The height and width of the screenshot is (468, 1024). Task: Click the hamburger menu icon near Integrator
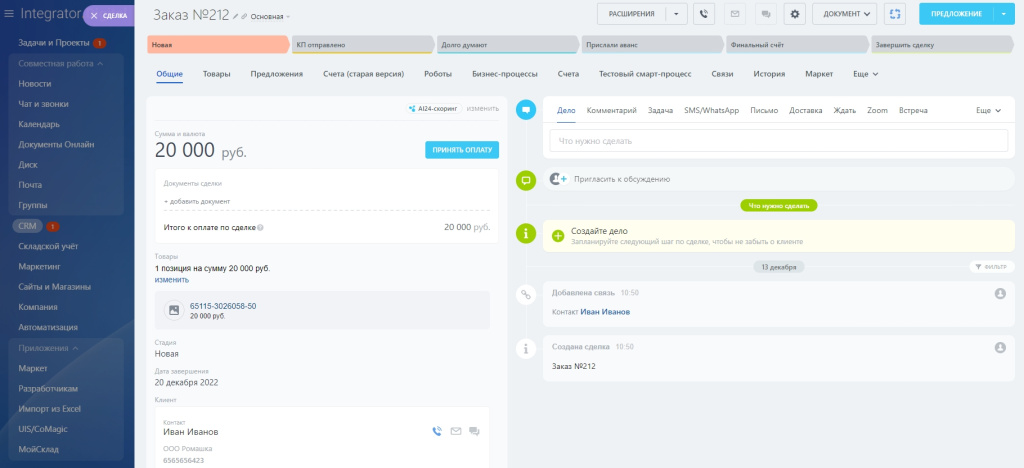pos(9,15)
